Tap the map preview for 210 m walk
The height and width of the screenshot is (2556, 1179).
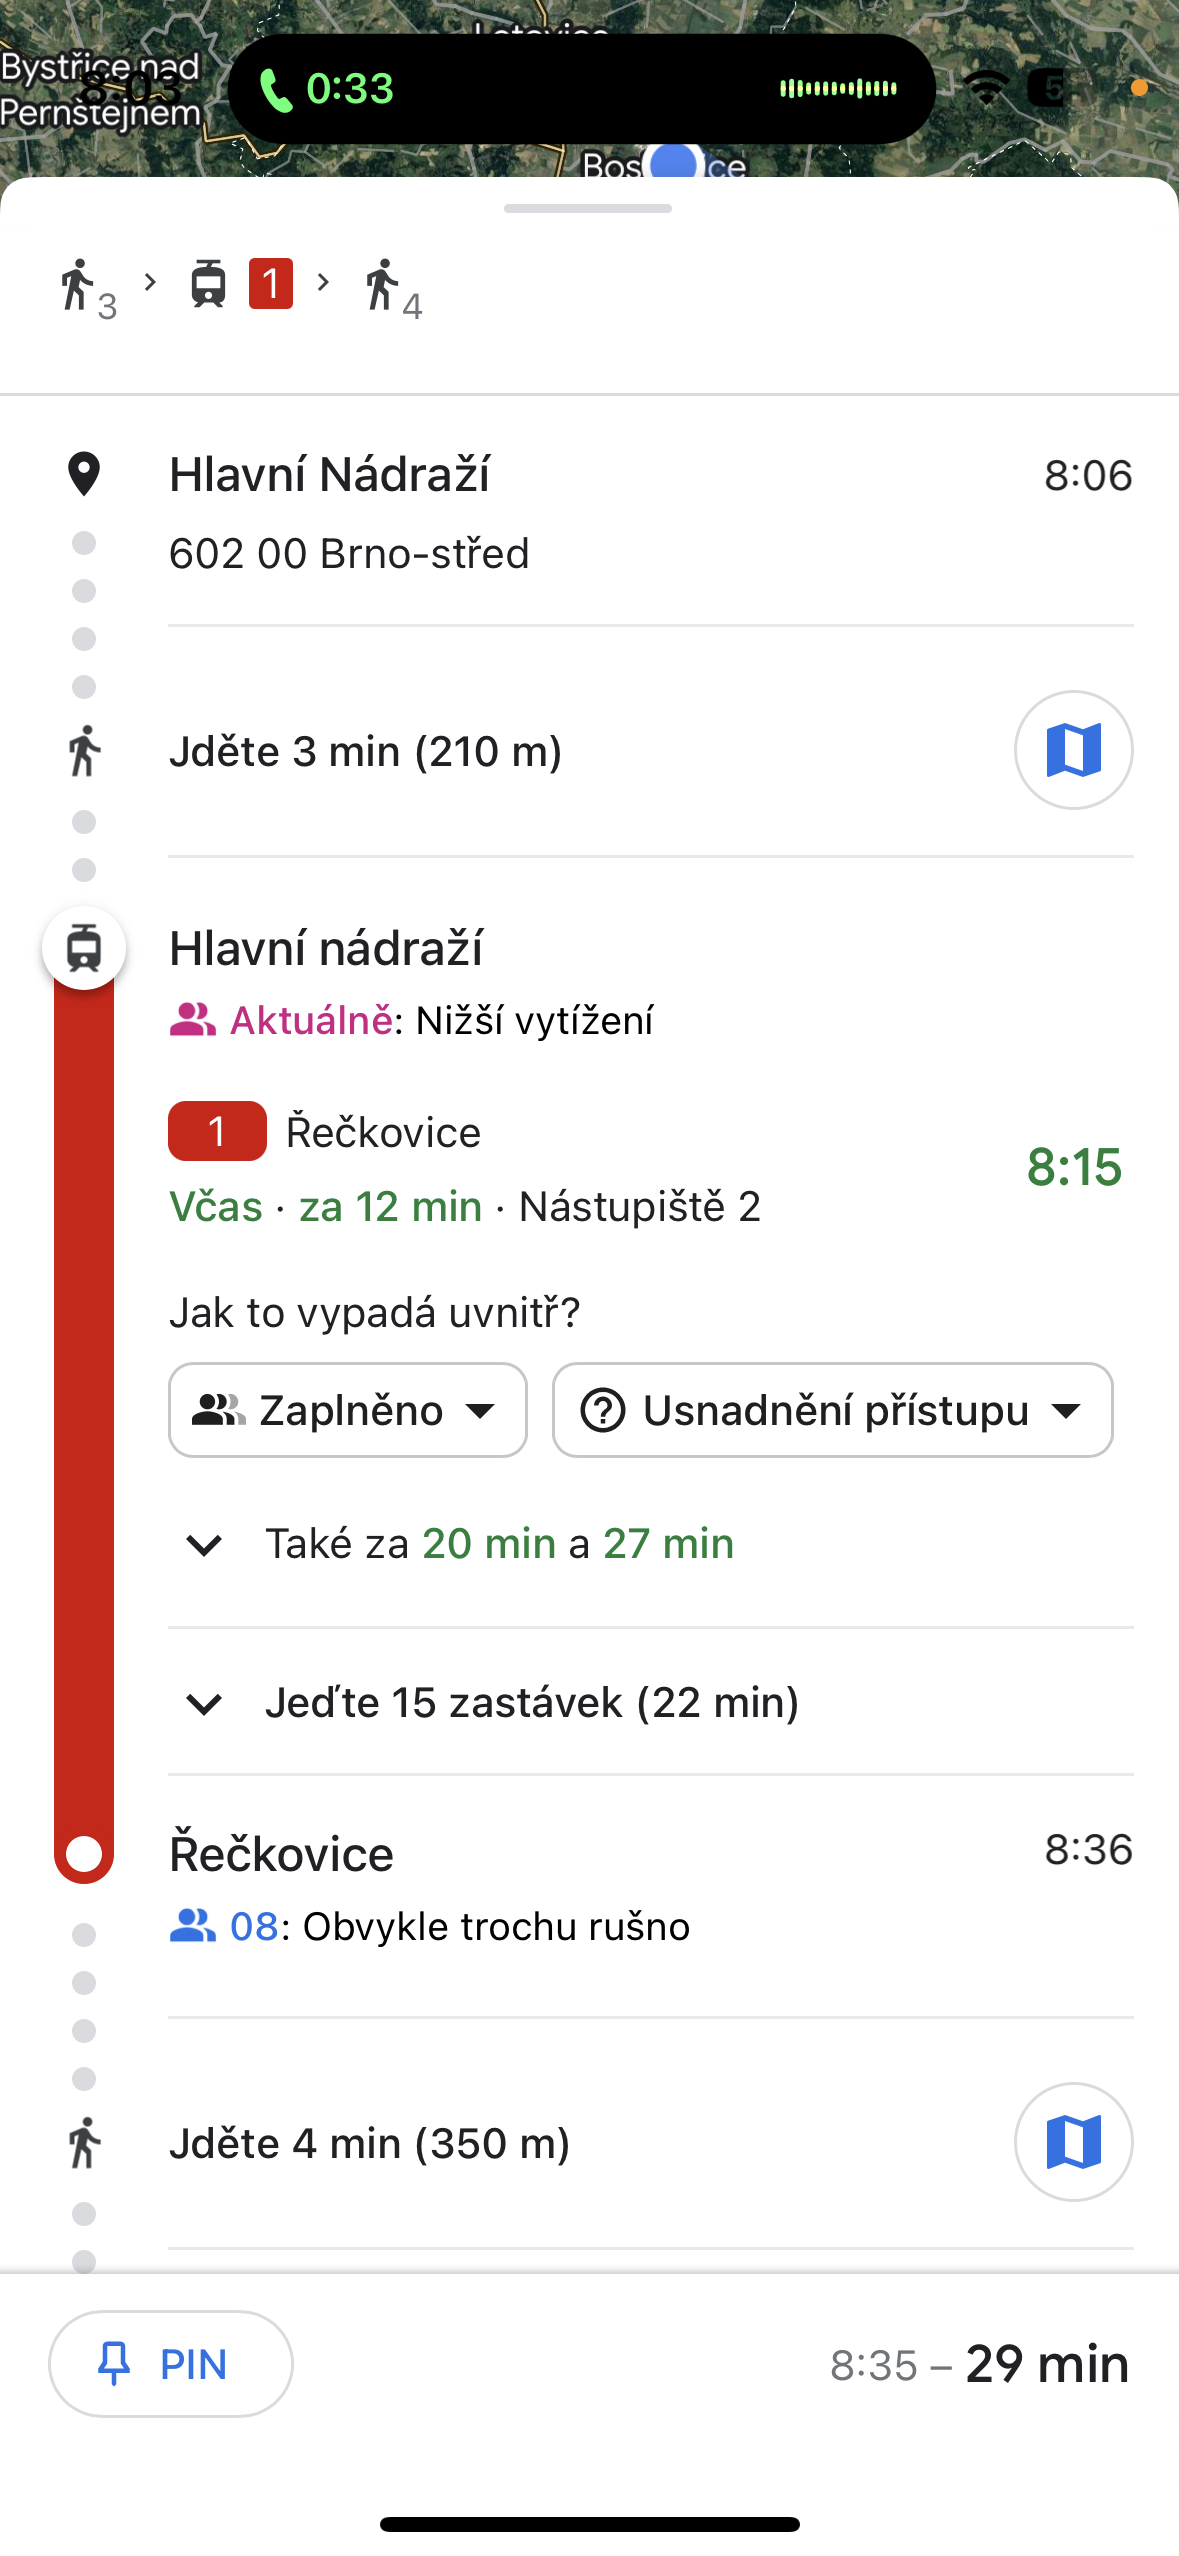(1073, 750)
